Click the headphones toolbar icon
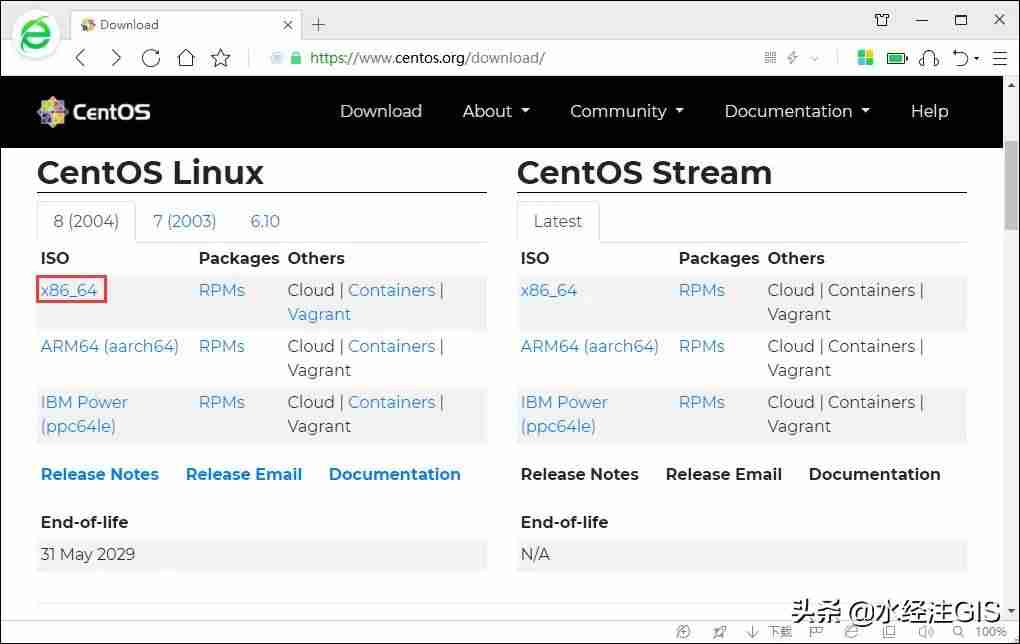 (x=929, y=59)
